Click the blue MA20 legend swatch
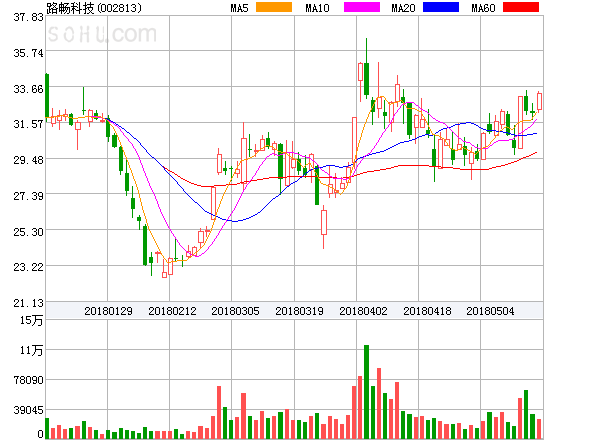This screenshot has width=600, height=440. click(x=441, y=7)
